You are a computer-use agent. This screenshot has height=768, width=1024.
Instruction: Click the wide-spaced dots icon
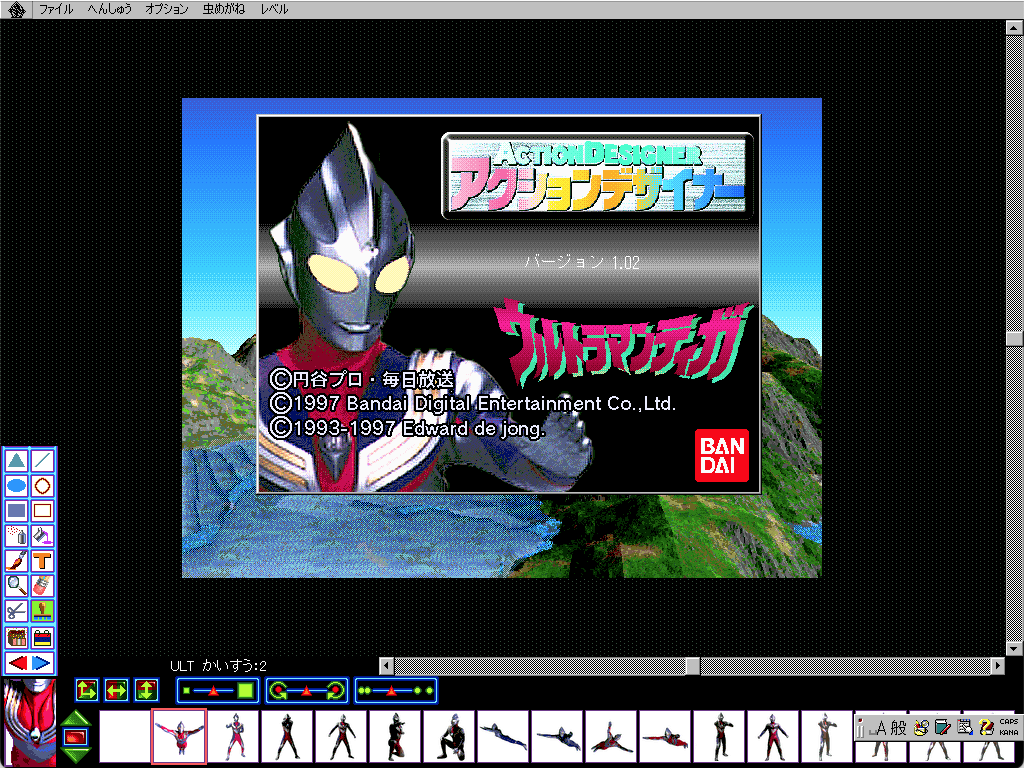(x=423, y=690)
